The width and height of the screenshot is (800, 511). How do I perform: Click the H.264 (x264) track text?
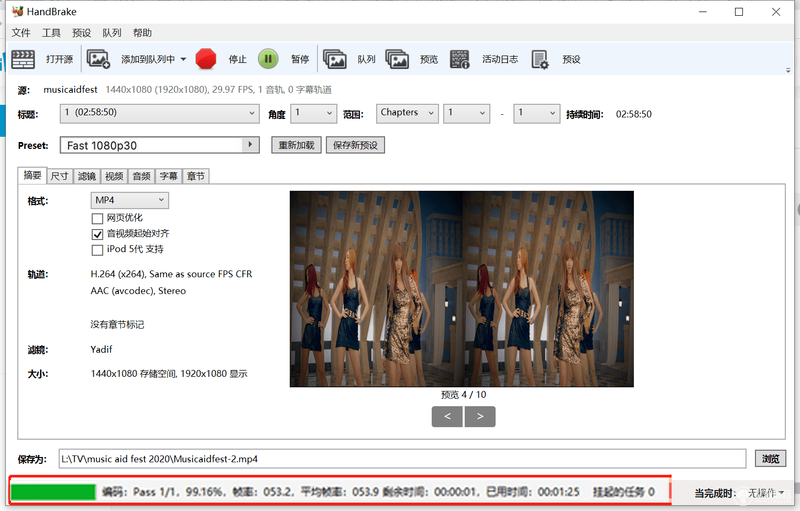tap(171, 274)
